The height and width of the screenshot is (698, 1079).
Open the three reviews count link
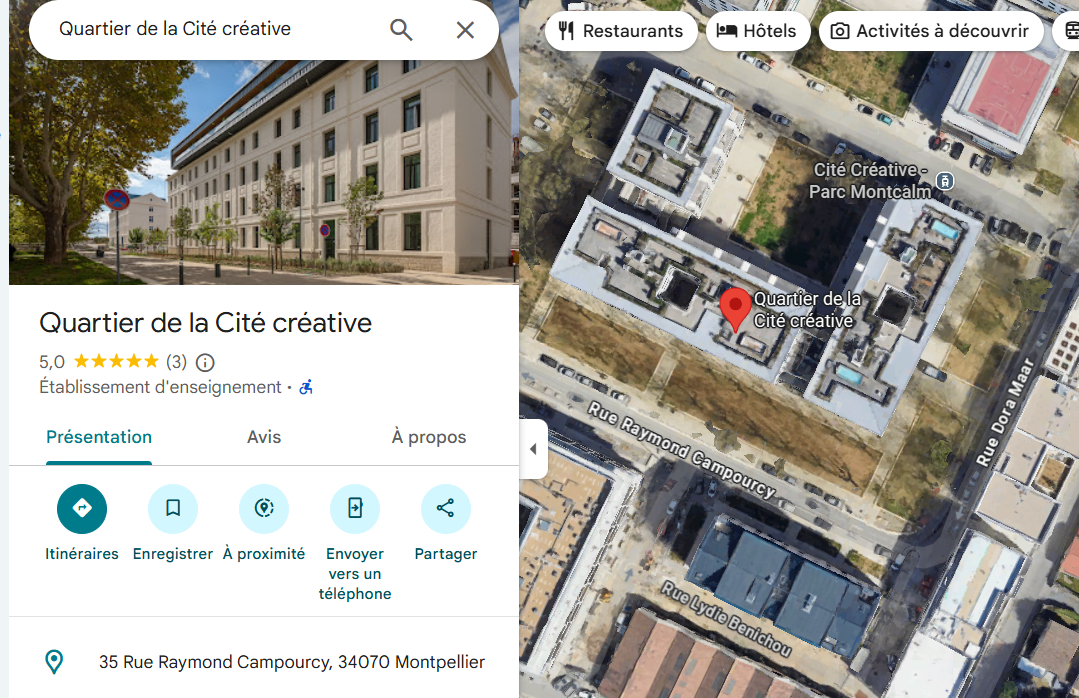pos(176,362)
